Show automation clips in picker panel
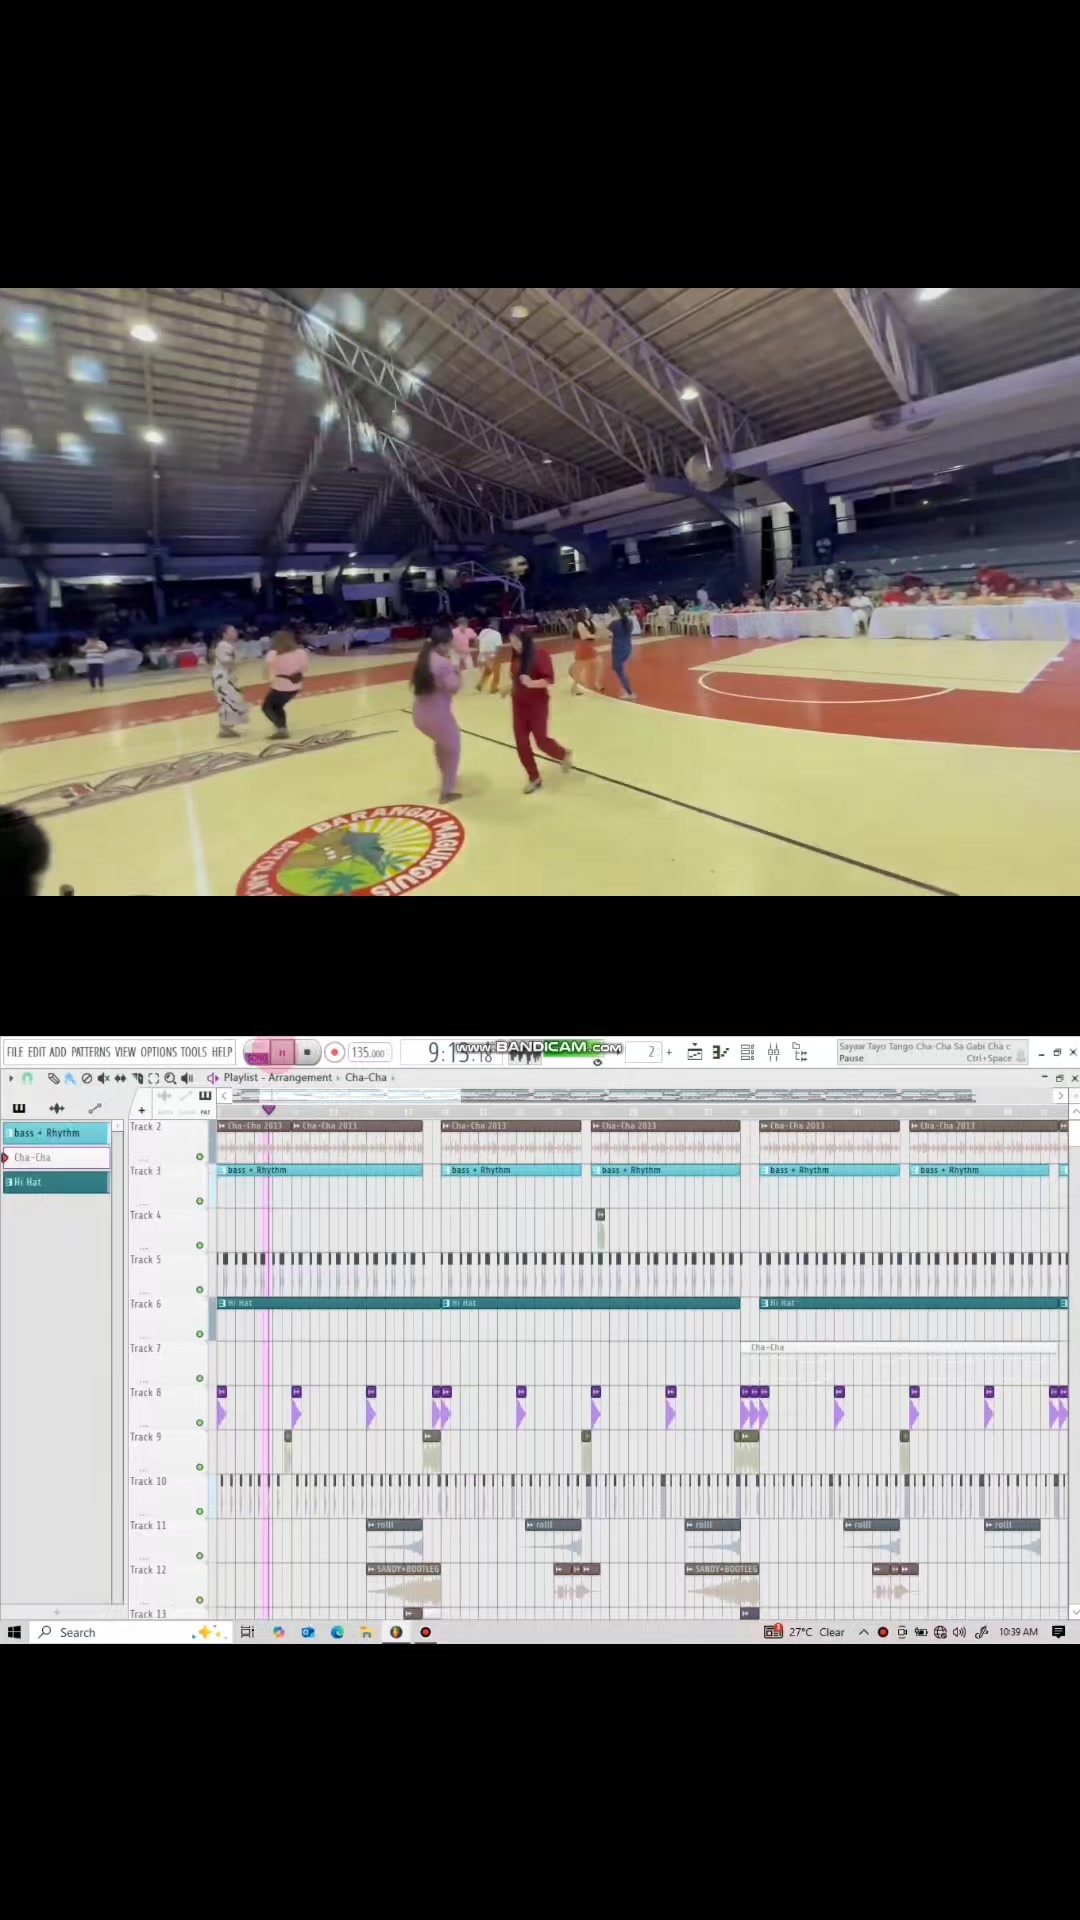 point(95,1108)
